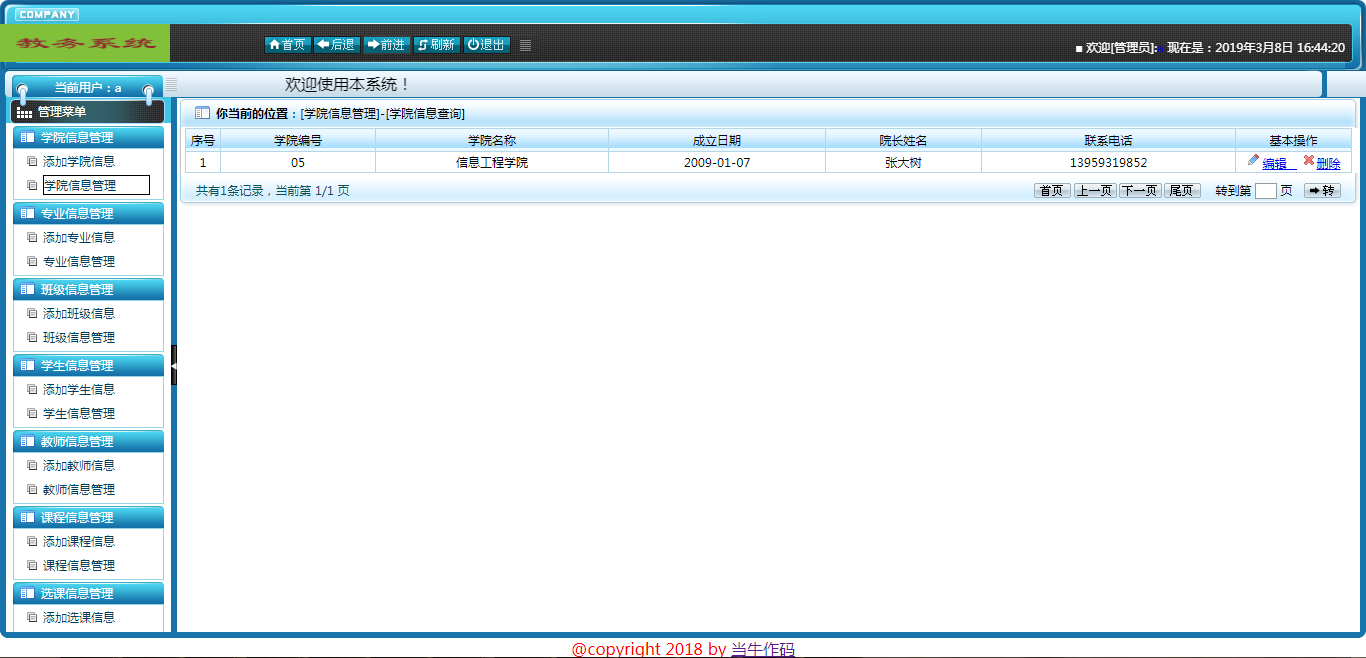
Task: Click 联系电话 column header
Action: [x=1108, y=140]
